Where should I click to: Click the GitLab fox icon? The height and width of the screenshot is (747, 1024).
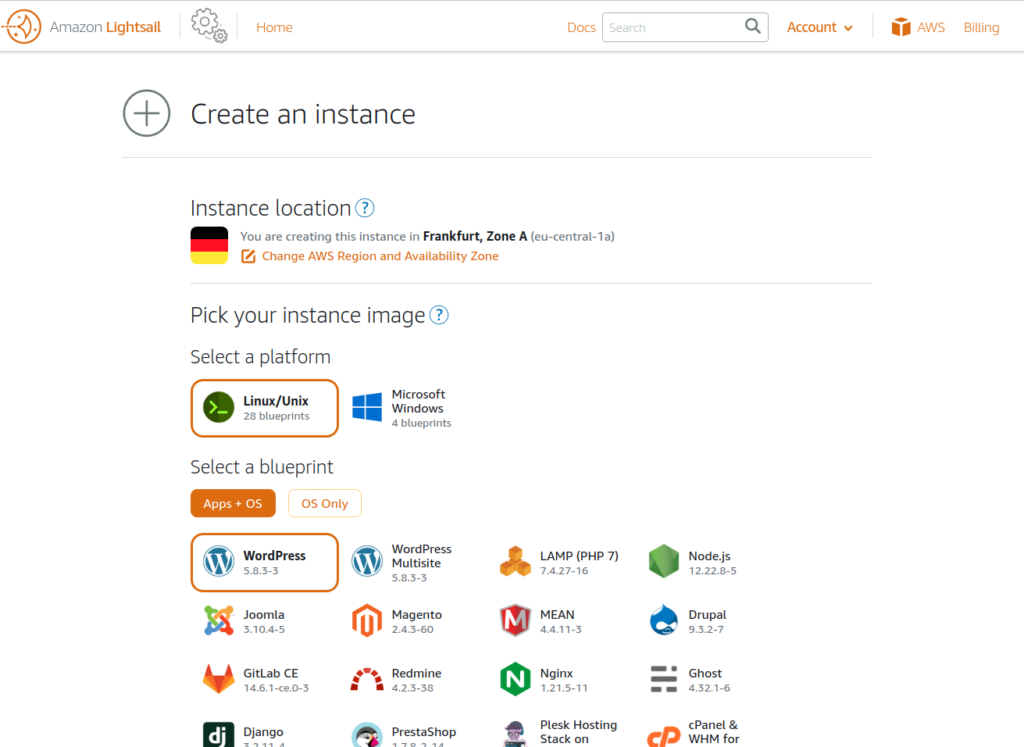(219, 679)
